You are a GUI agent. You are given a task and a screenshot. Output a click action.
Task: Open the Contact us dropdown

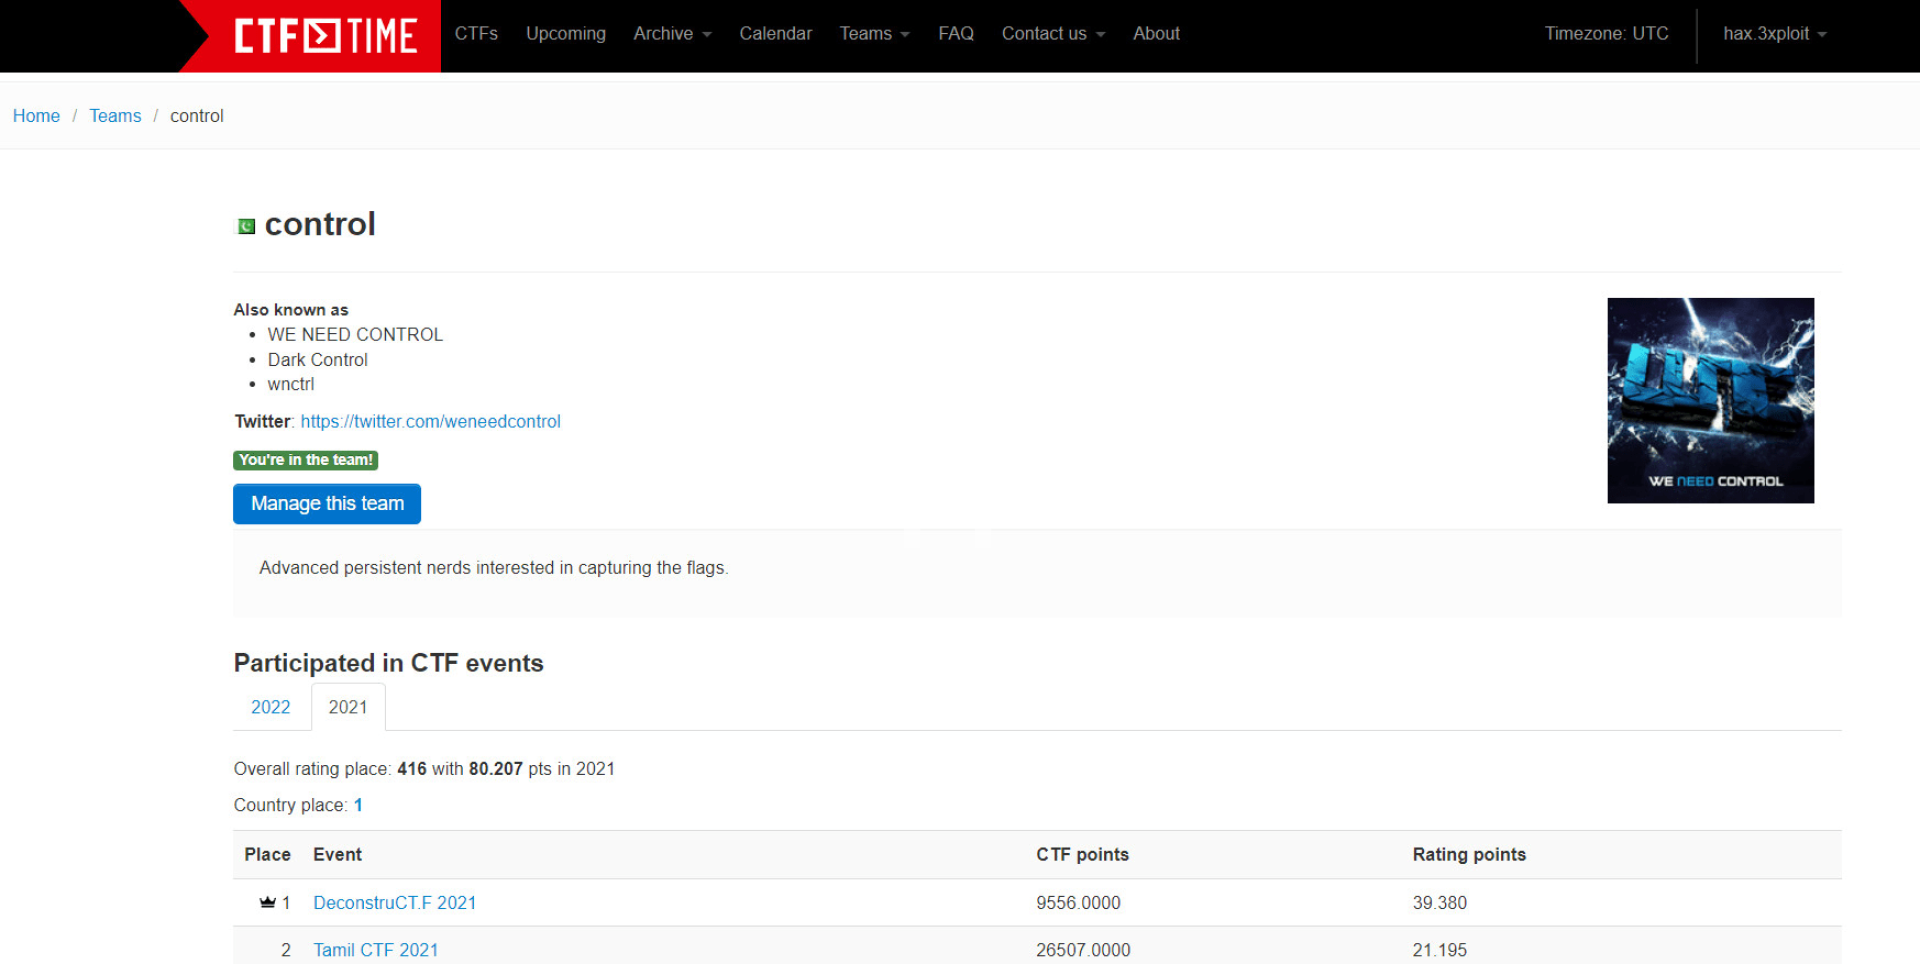click(x=1053, y=34)
